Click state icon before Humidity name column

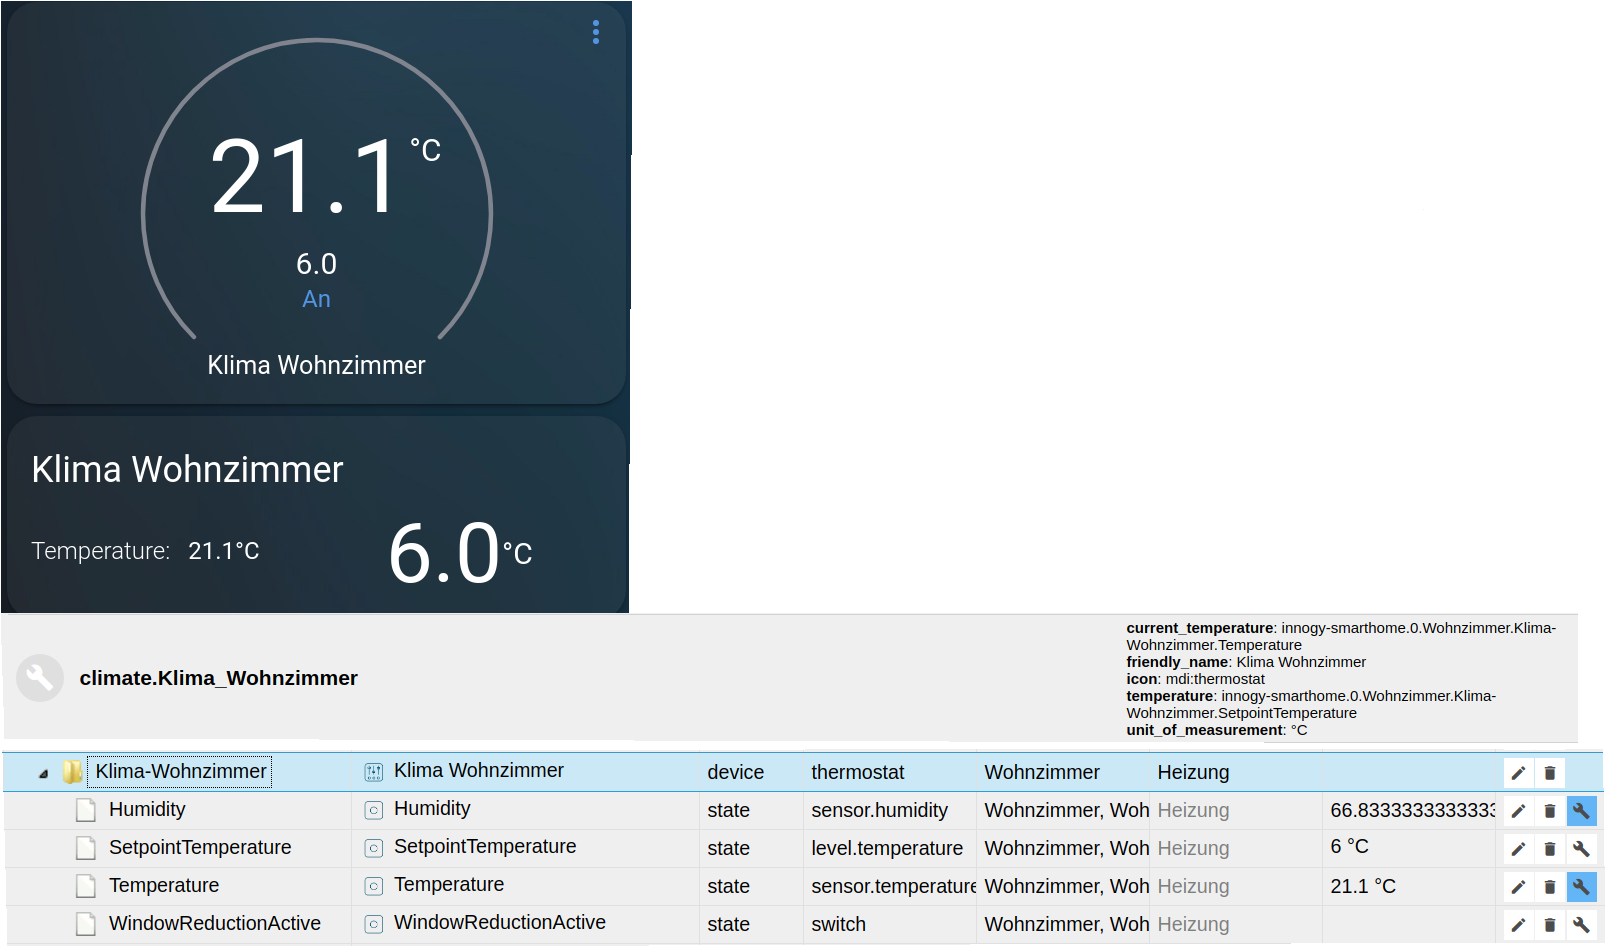[374, 810]
